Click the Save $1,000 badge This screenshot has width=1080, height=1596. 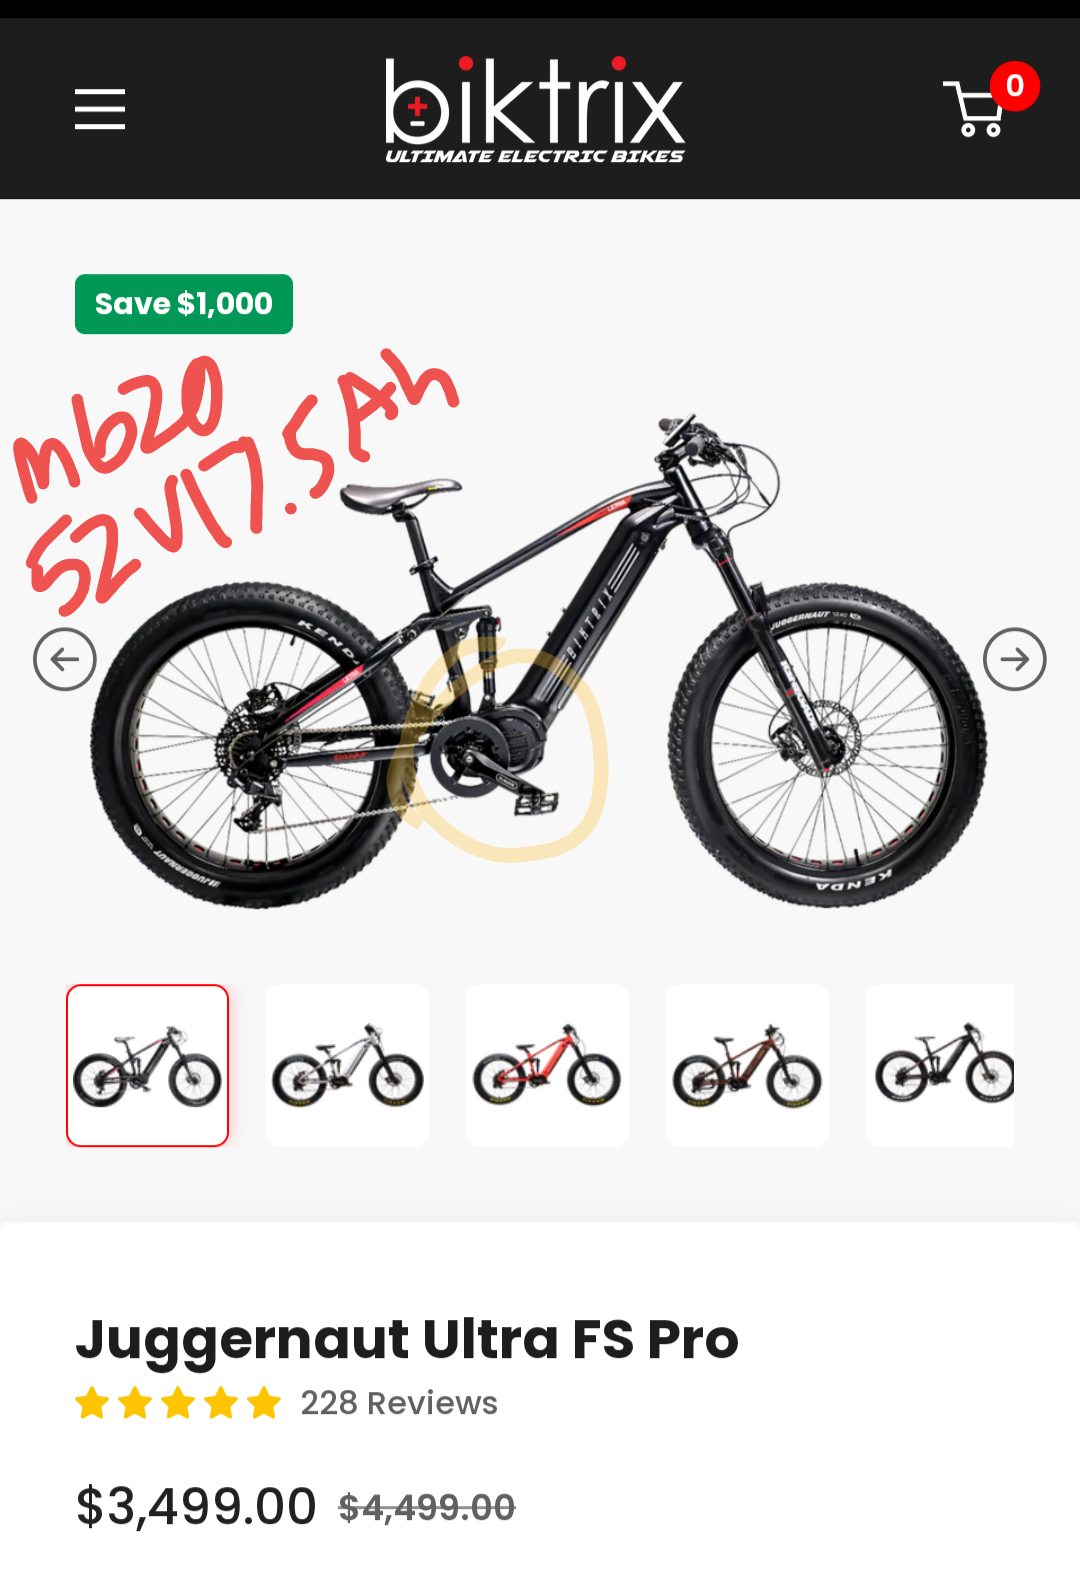pos(184,304)
